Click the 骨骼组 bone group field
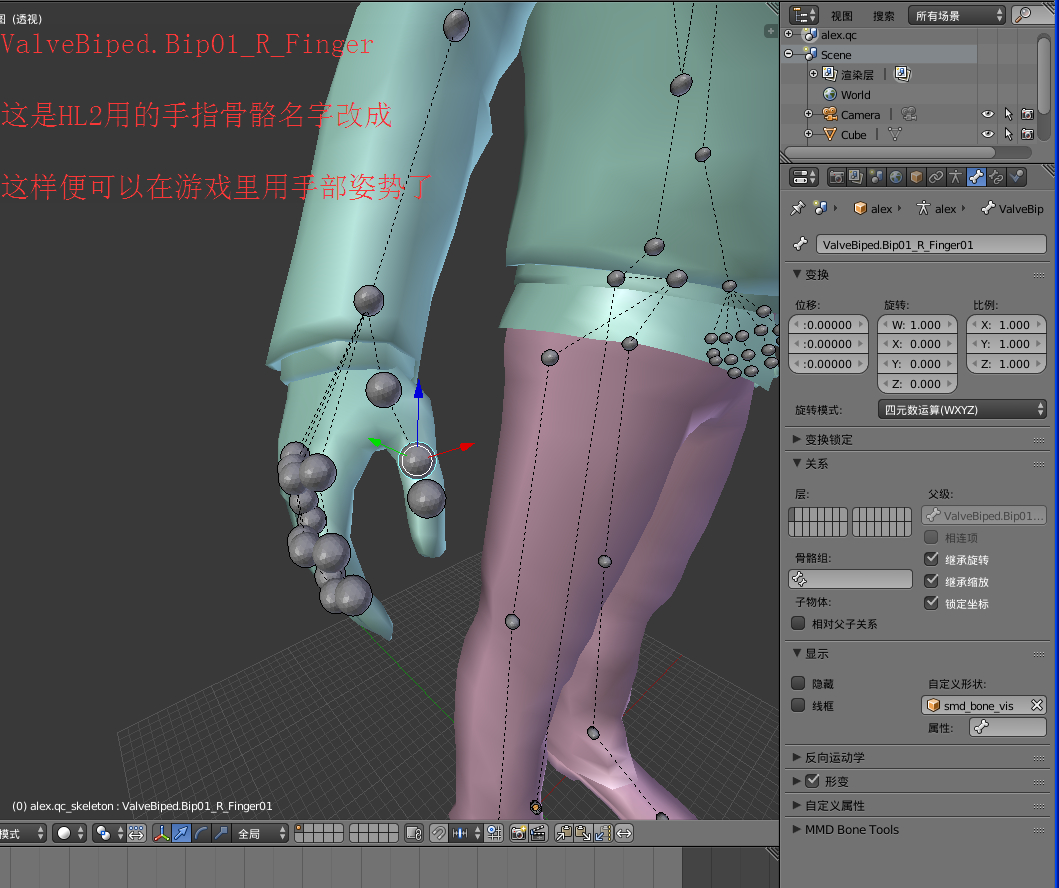 850,579
